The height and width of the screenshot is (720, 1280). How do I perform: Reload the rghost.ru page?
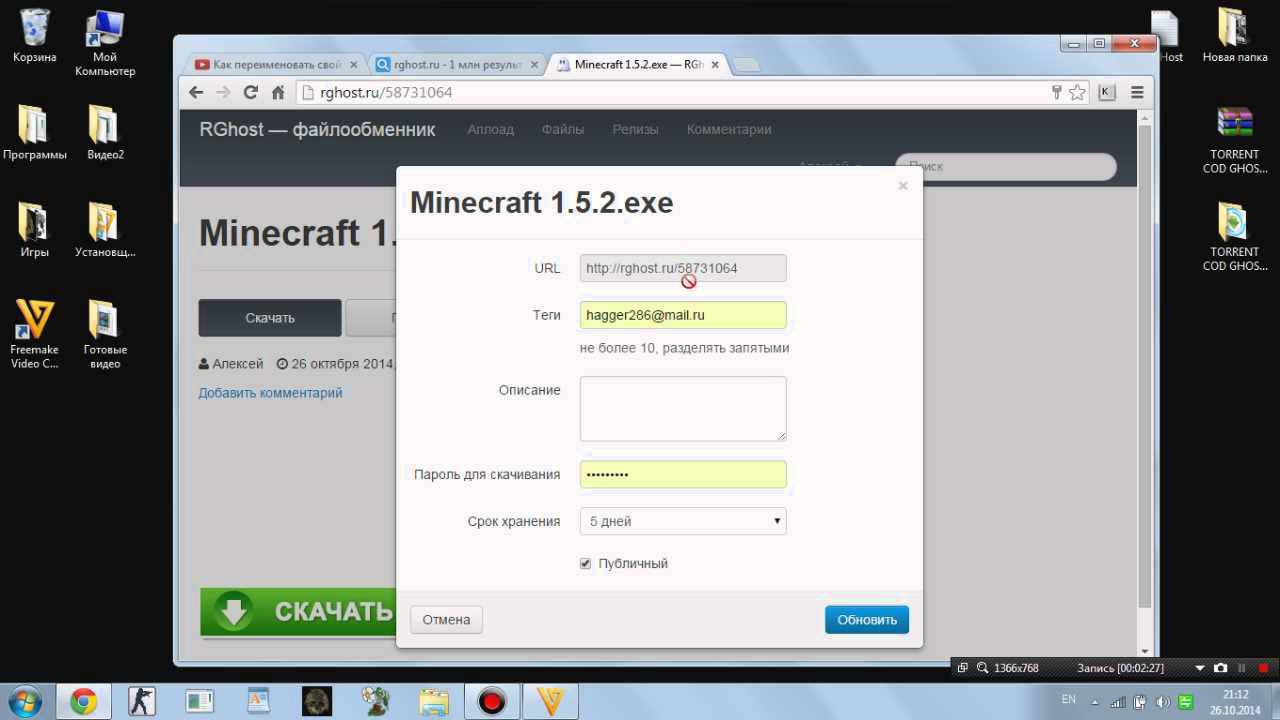[251, 92]
